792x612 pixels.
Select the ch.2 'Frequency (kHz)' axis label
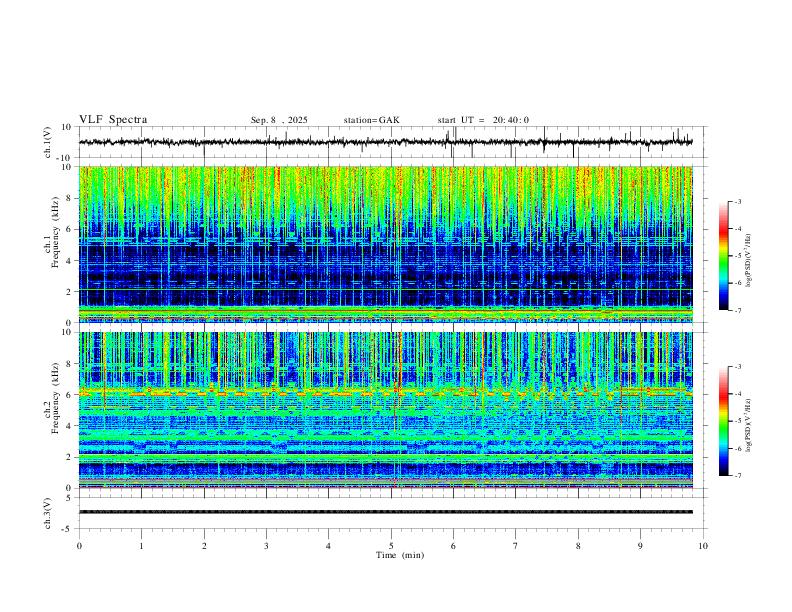[55, 397]
